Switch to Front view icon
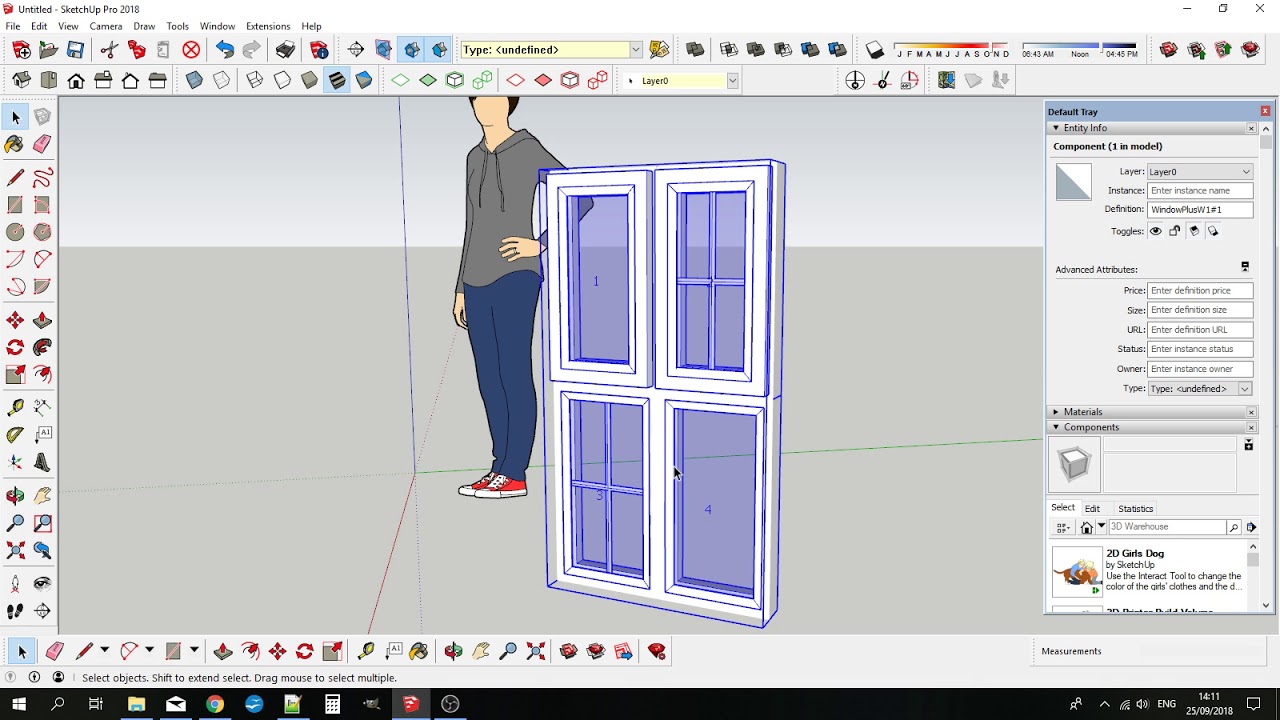The image size is (1280, 720). [x=76, y=80]
